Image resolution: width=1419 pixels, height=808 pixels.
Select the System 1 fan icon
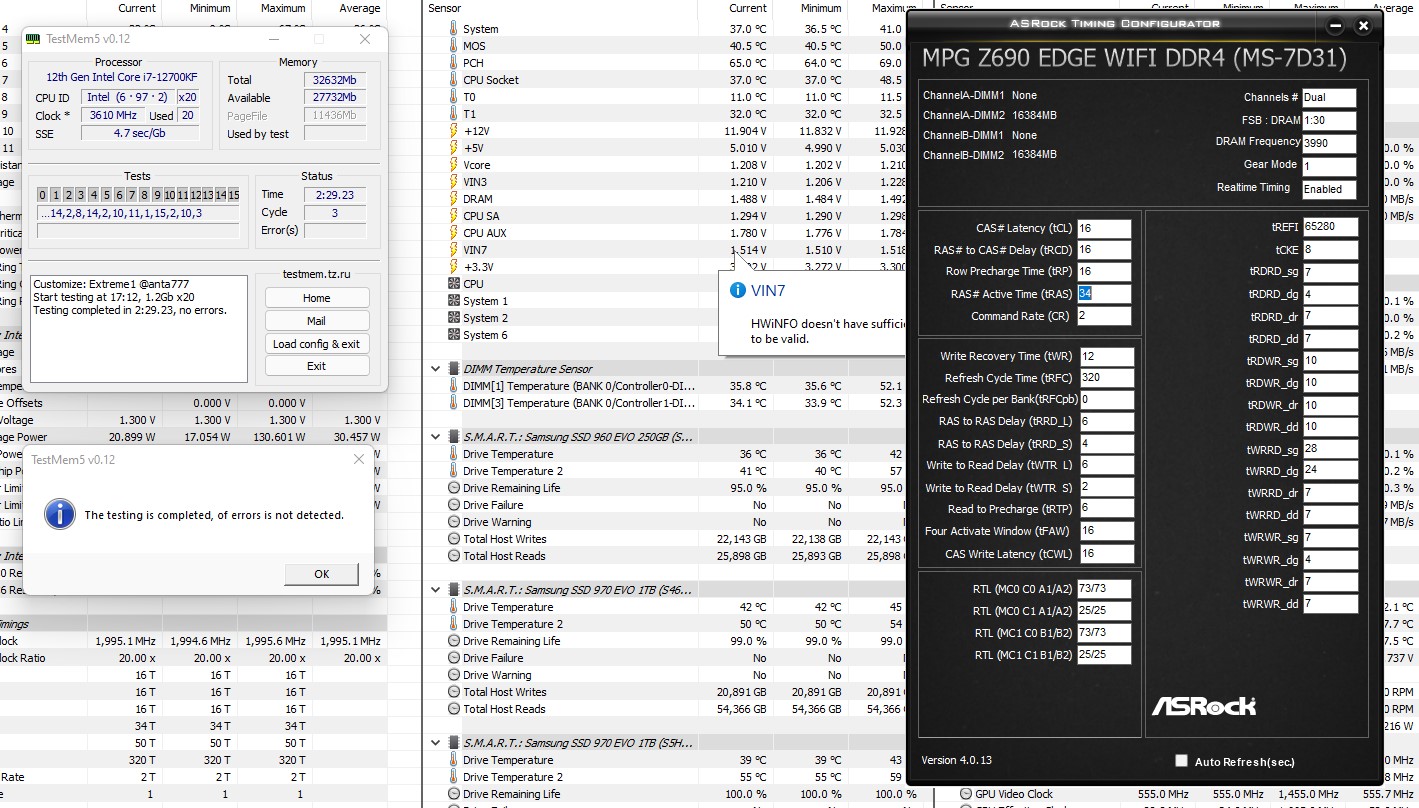tap(453, 301)
